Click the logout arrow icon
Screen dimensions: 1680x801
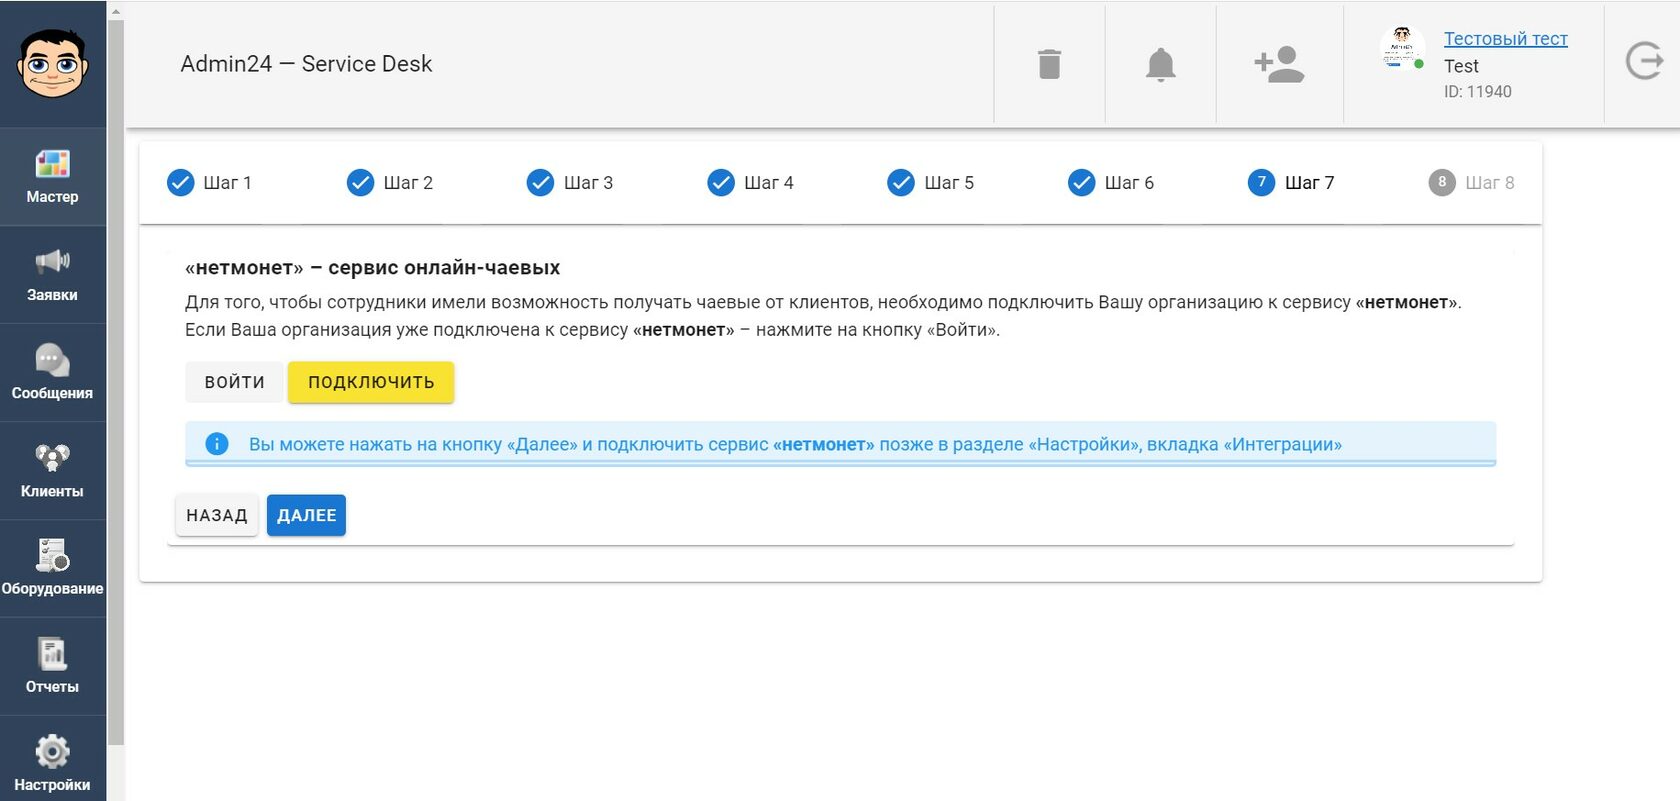[1643, 61]
